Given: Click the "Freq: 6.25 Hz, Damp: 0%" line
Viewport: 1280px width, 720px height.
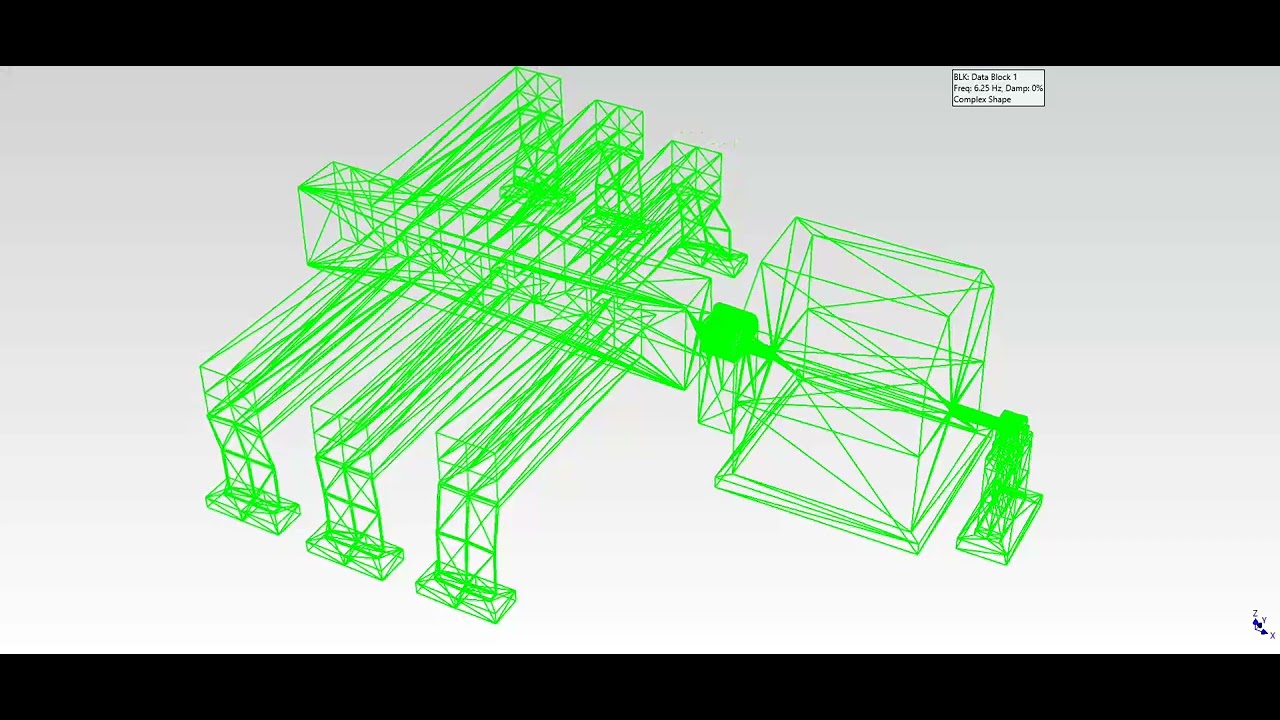Looking at the screenshot, I should pos(998,88).
